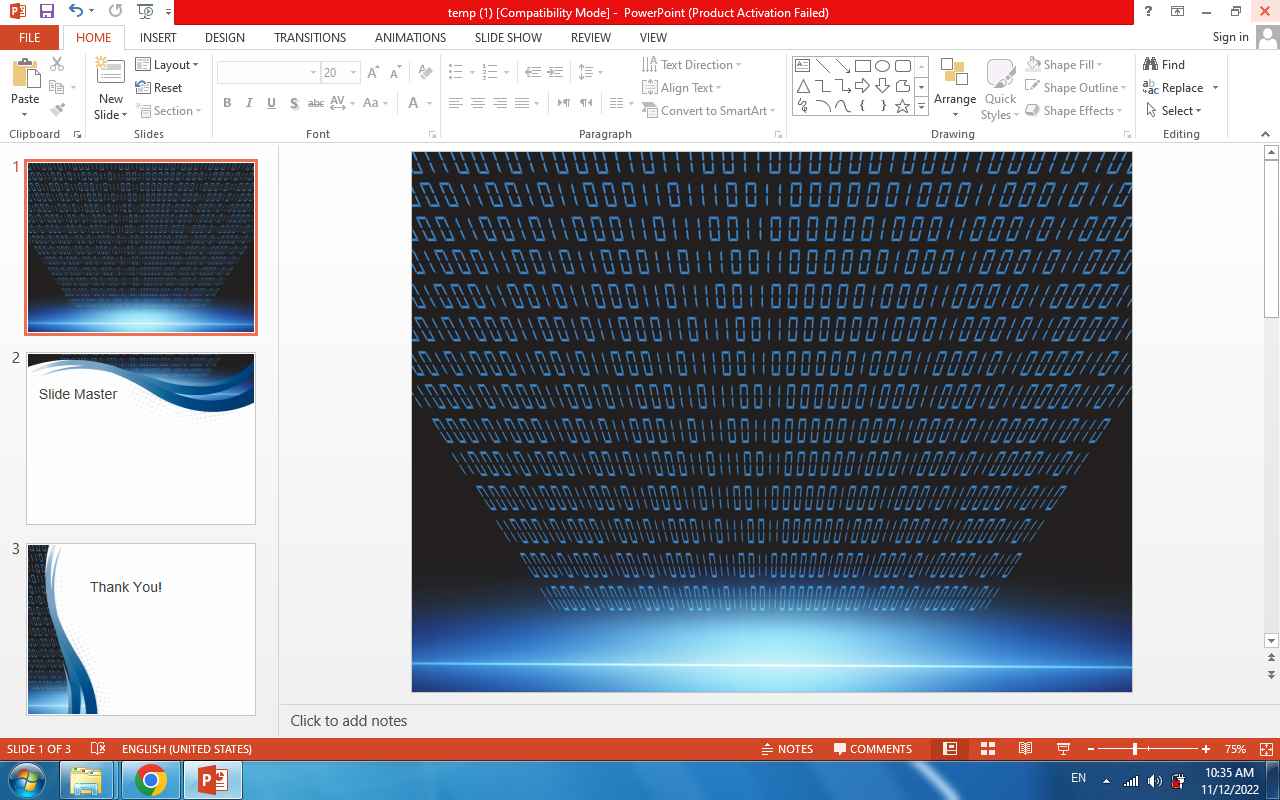The image size is (1280, 800).
Task: Click the Sign in link
Action: click(1230, 37)
